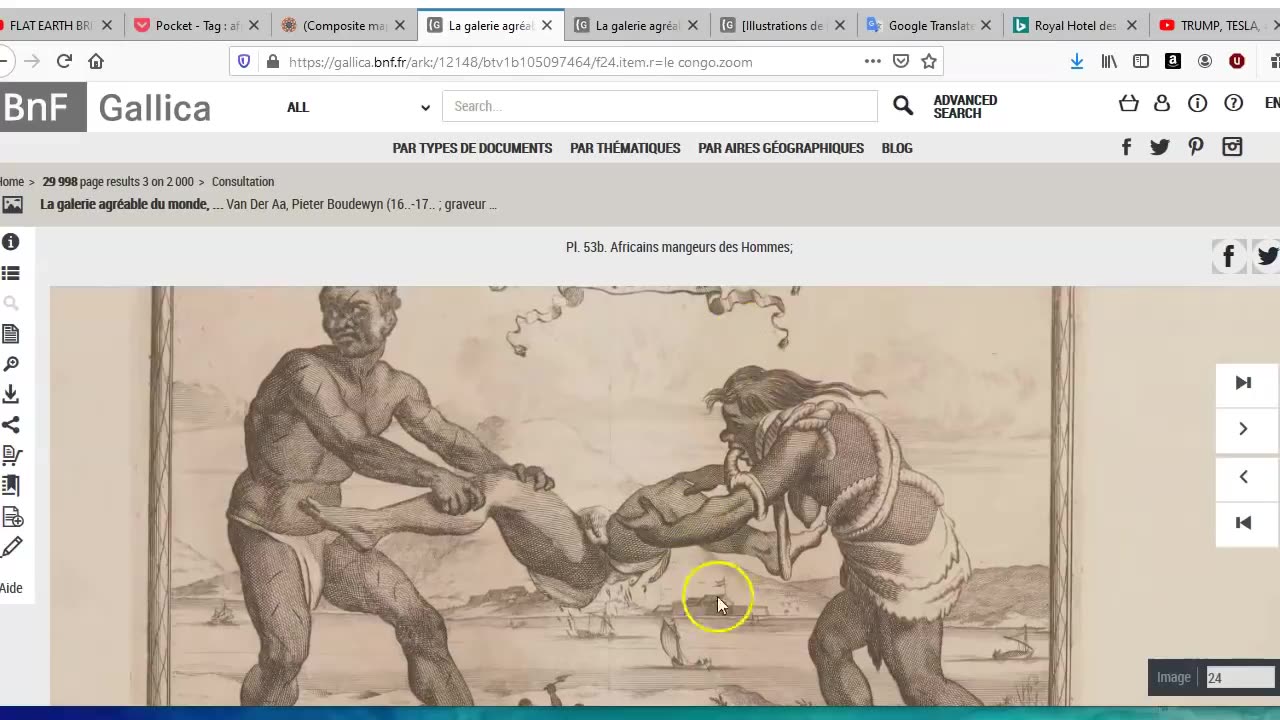Screen dimensions: 1280x720
Task: Open the basket icon in header
Action: 1128,103
